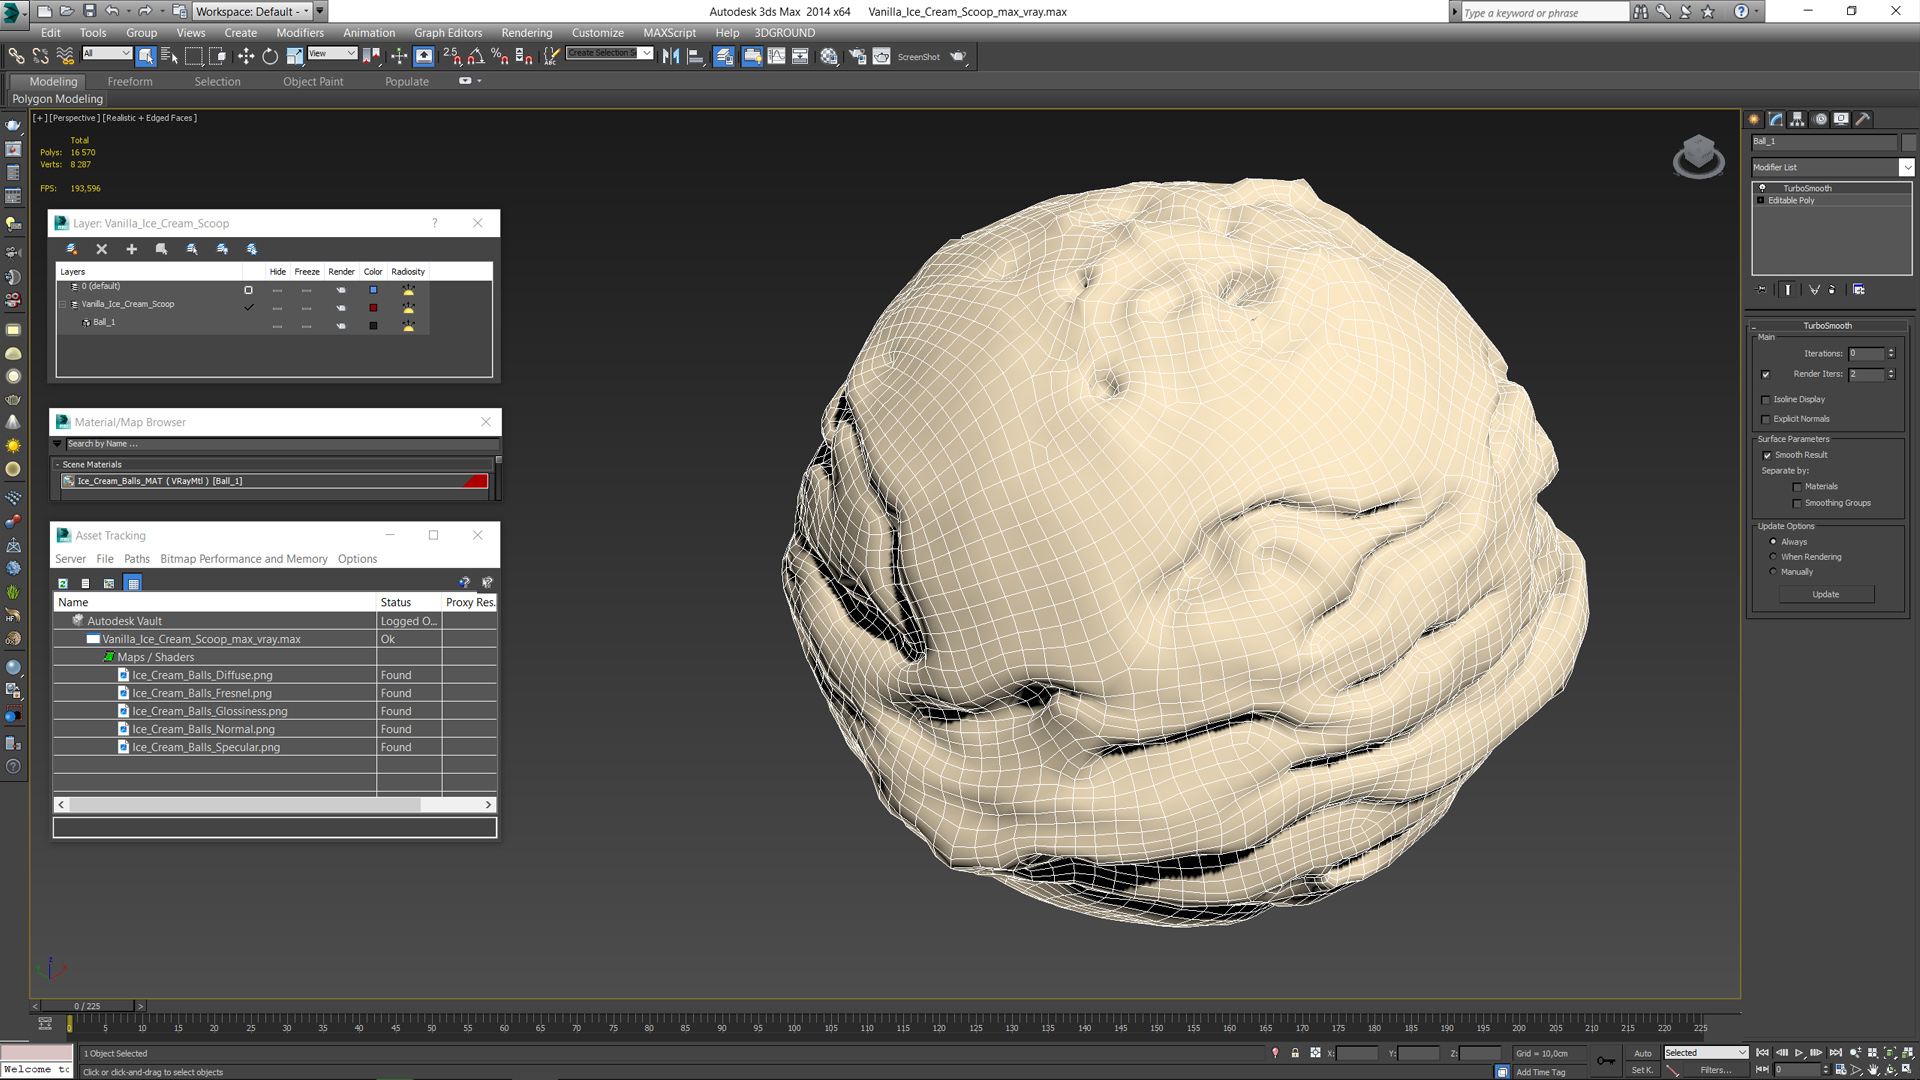The height and width of the screenshot is (1080, 1920).
Task: Select the Always update option
Action: (x=1773, y=542)
